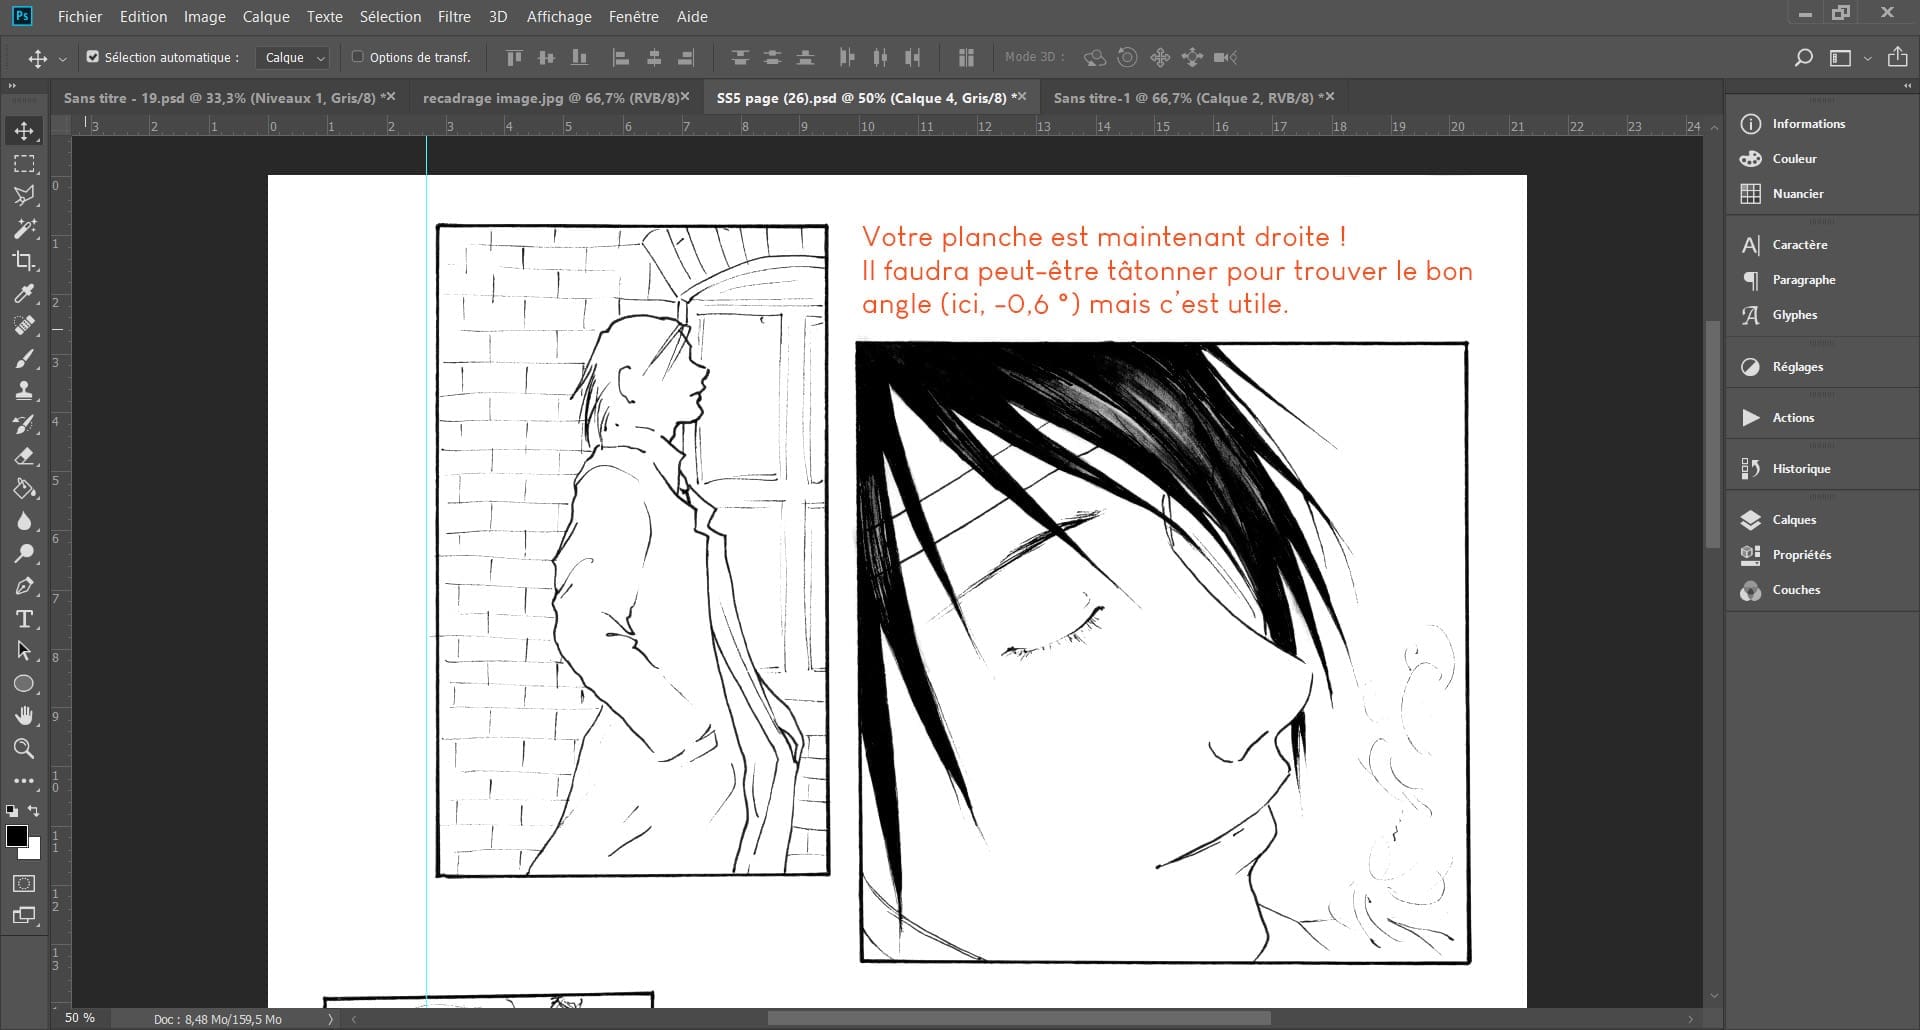Viewport: 1920px width, 1030px height.
Task: Swap foreground and background colors
Action: click(35, 811)
